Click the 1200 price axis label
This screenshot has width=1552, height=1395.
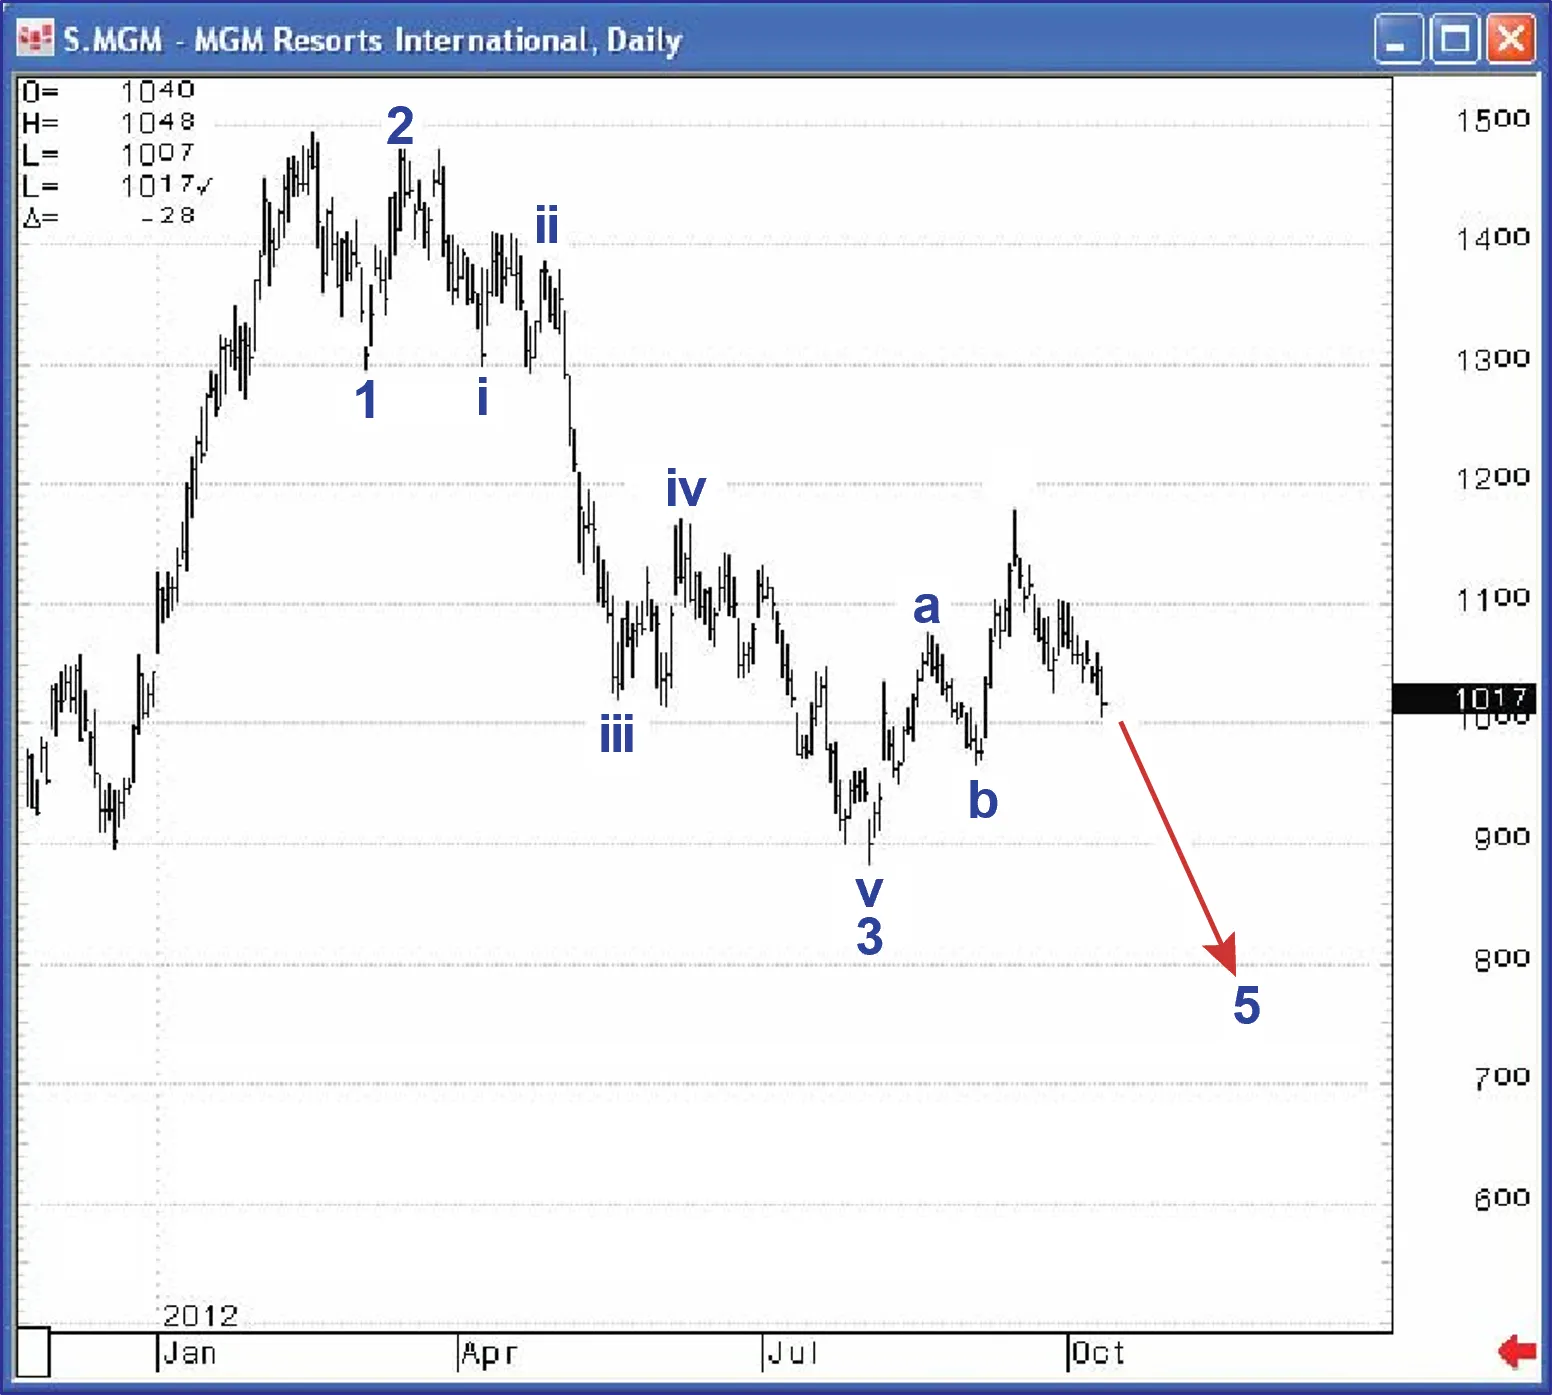tap(1493, 478)
